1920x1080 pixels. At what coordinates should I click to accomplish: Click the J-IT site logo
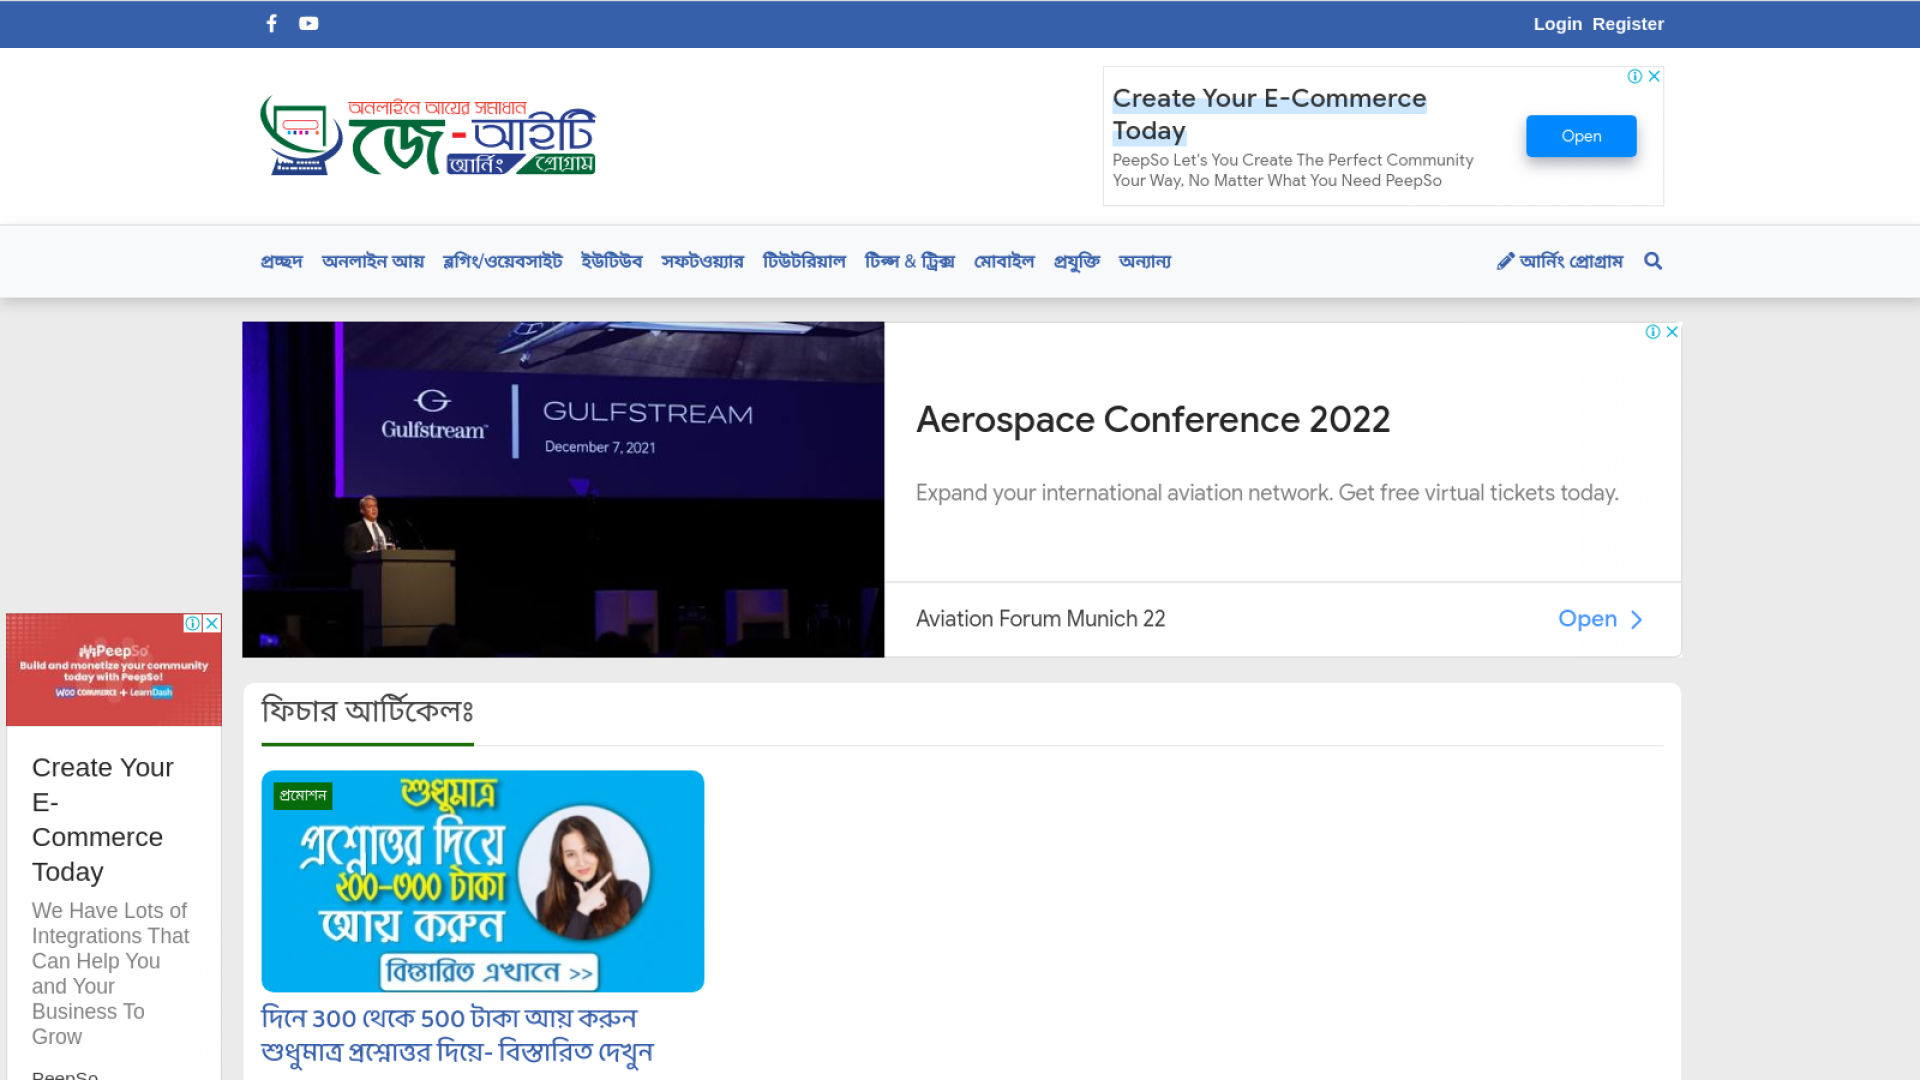(428, 137)
